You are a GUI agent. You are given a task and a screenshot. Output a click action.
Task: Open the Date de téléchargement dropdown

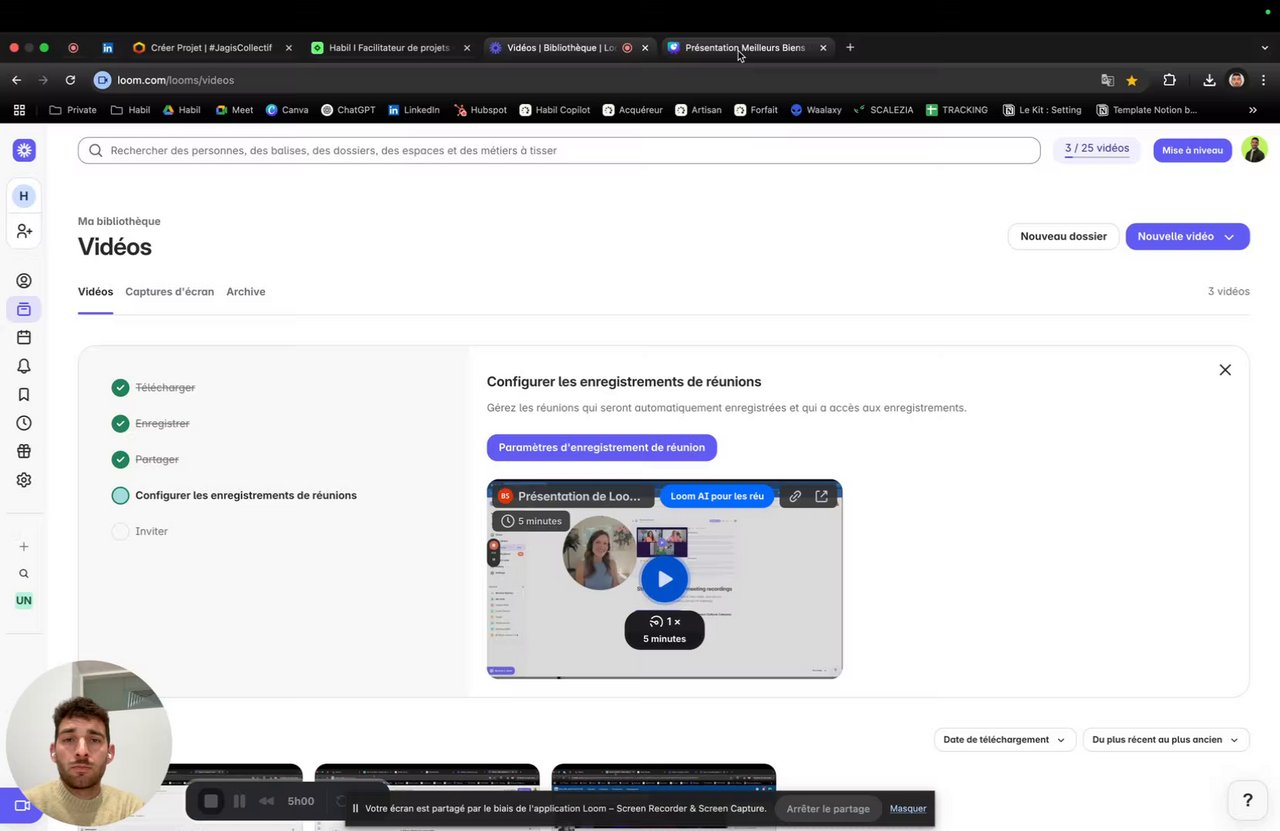click(x=1004, y=740)
